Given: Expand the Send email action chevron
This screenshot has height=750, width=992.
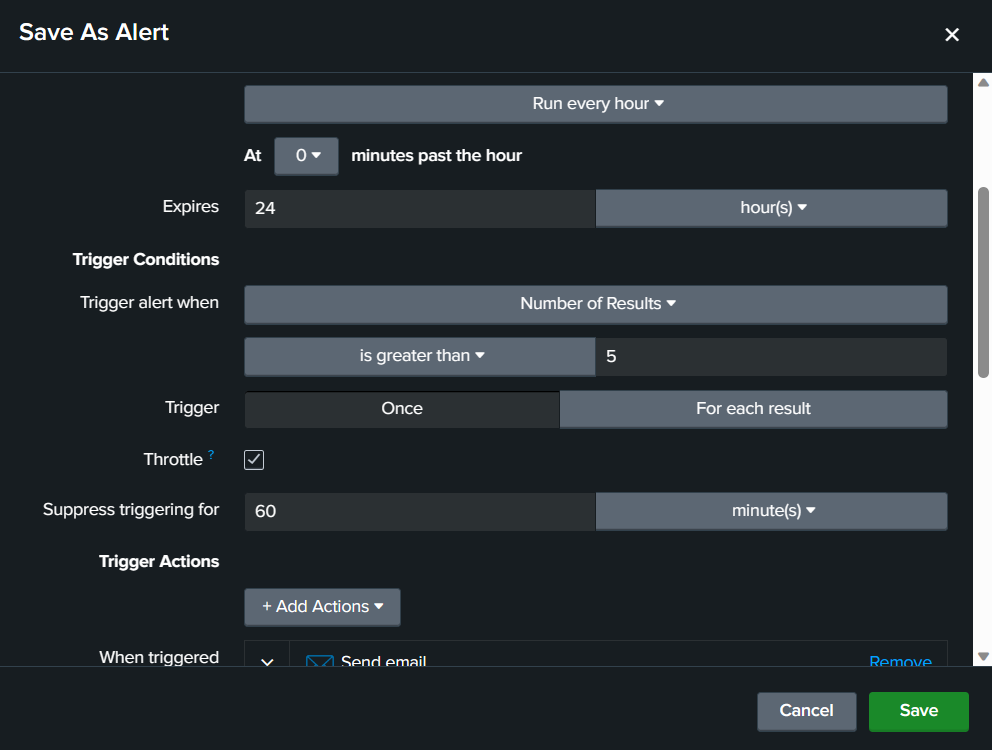Looking at the screenshot, I should 267,658.
